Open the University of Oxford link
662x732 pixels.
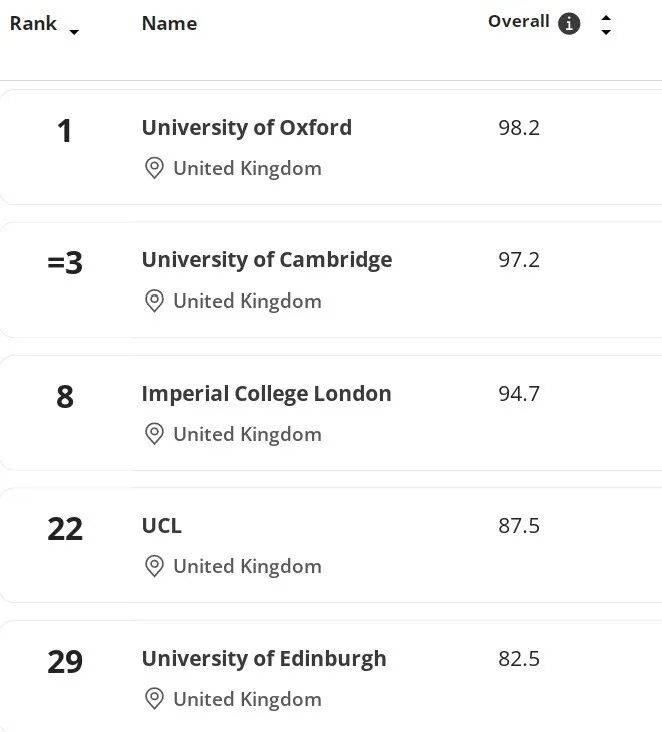246,128
